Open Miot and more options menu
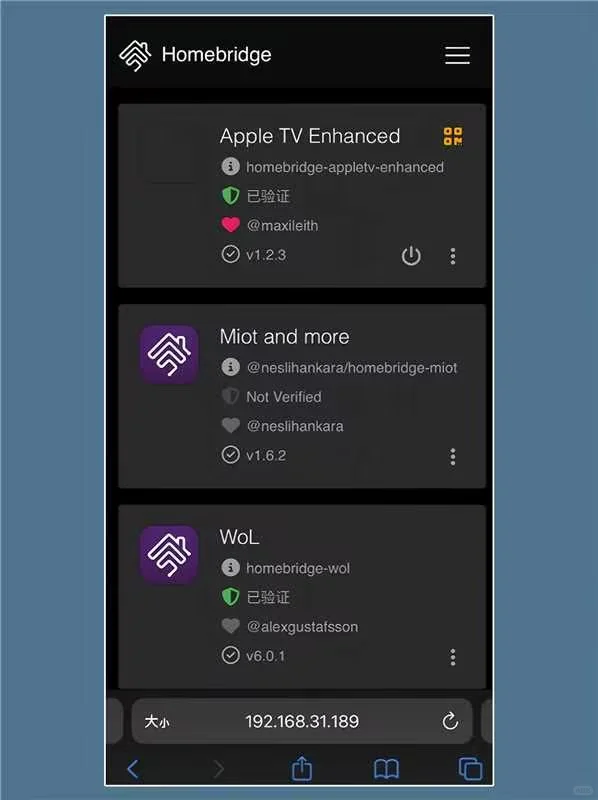Screen dimensions: 598x800 (453, 456)
